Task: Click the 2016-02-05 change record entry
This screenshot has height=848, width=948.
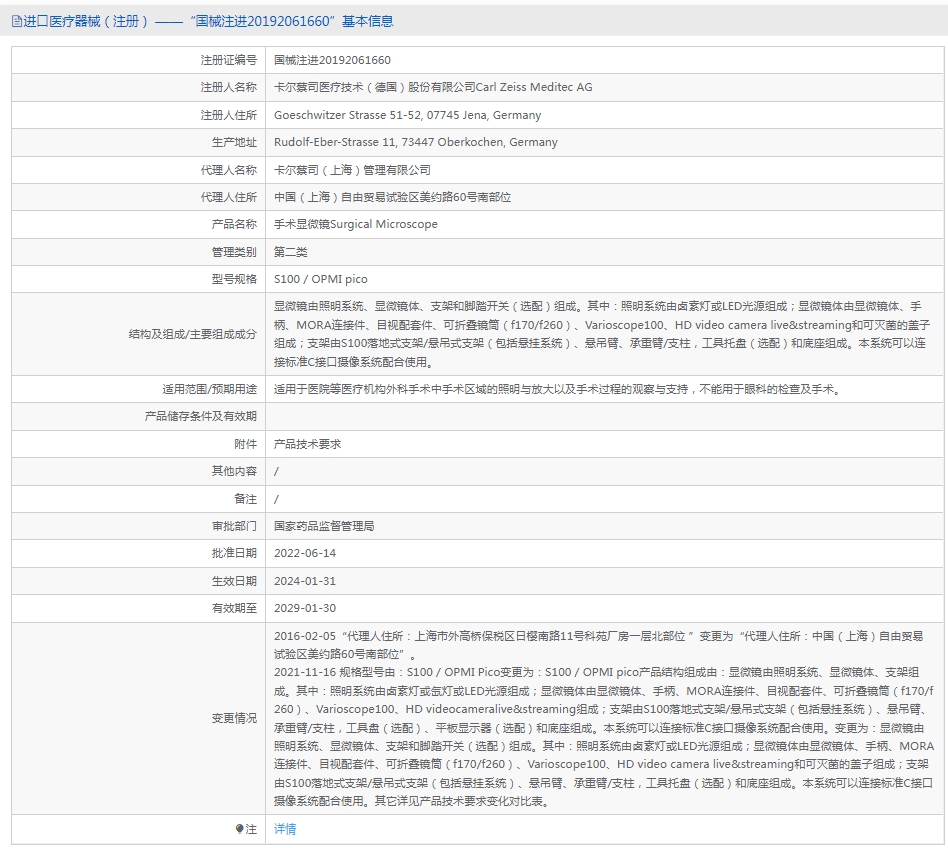Action: [599, 645]
